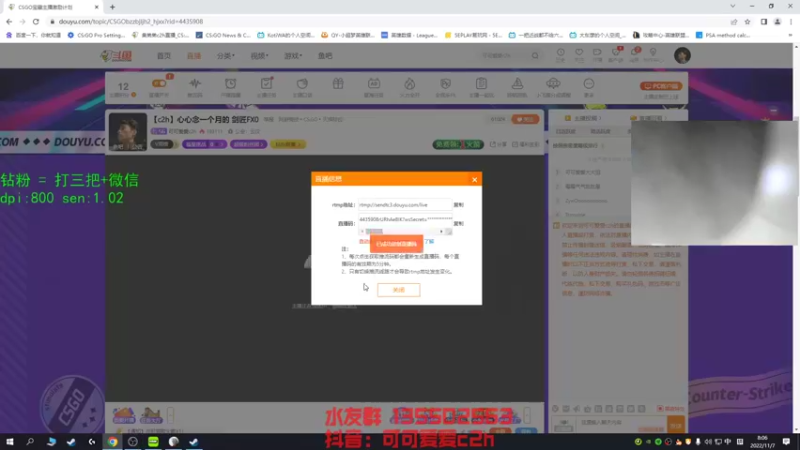800x450 pixels.
Task: Click the alarm clock icon in streamer toolbar
Action: pyautogui.click(x=231, y=83)
